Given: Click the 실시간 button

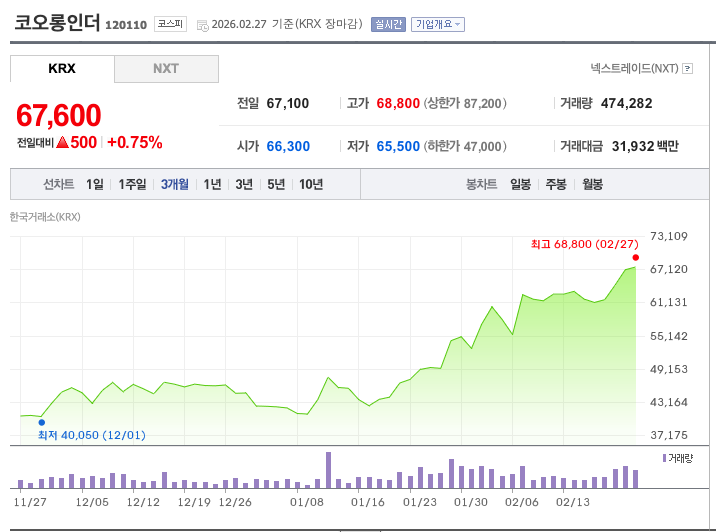Looking at the screenshot, I should pos(388,24).
